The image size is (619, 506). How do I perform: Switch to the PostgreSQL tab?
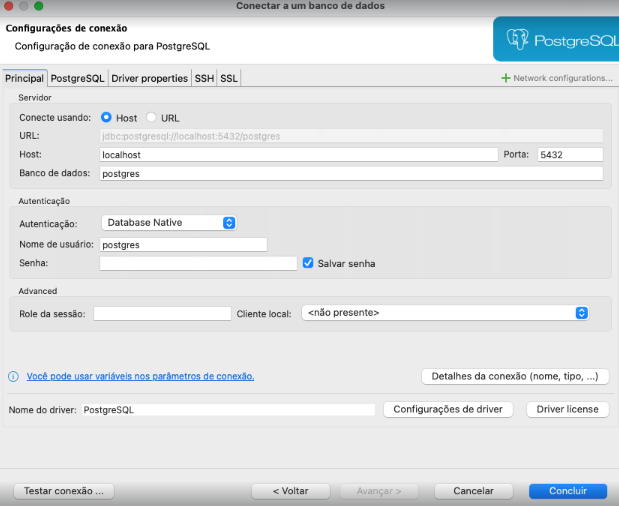[77, 78]
